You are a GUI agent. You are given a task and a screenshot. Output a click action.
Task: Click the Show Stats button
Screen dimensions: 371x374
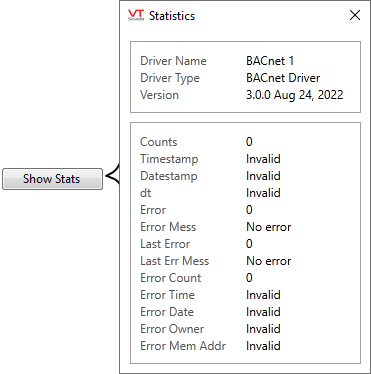pyautogui.click(x=52, y=179)
